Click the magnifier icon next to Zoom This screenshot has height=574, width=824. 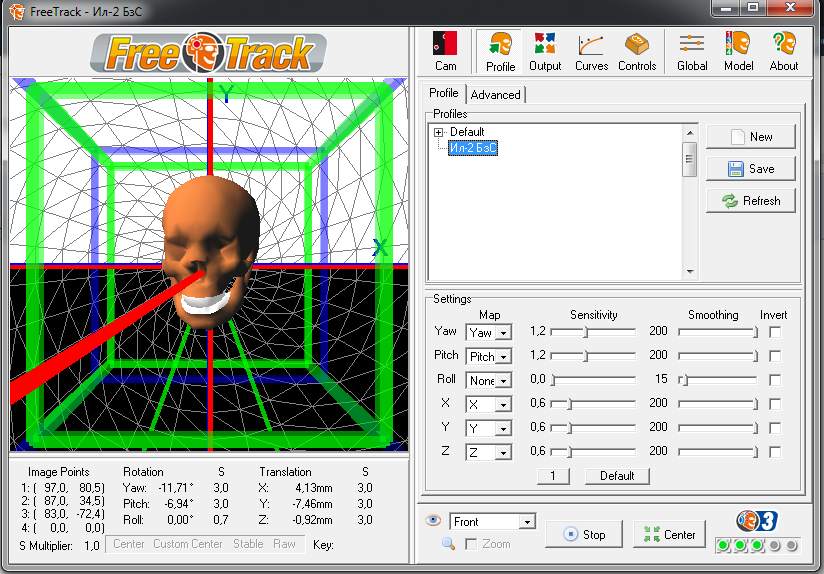point(448,544)
